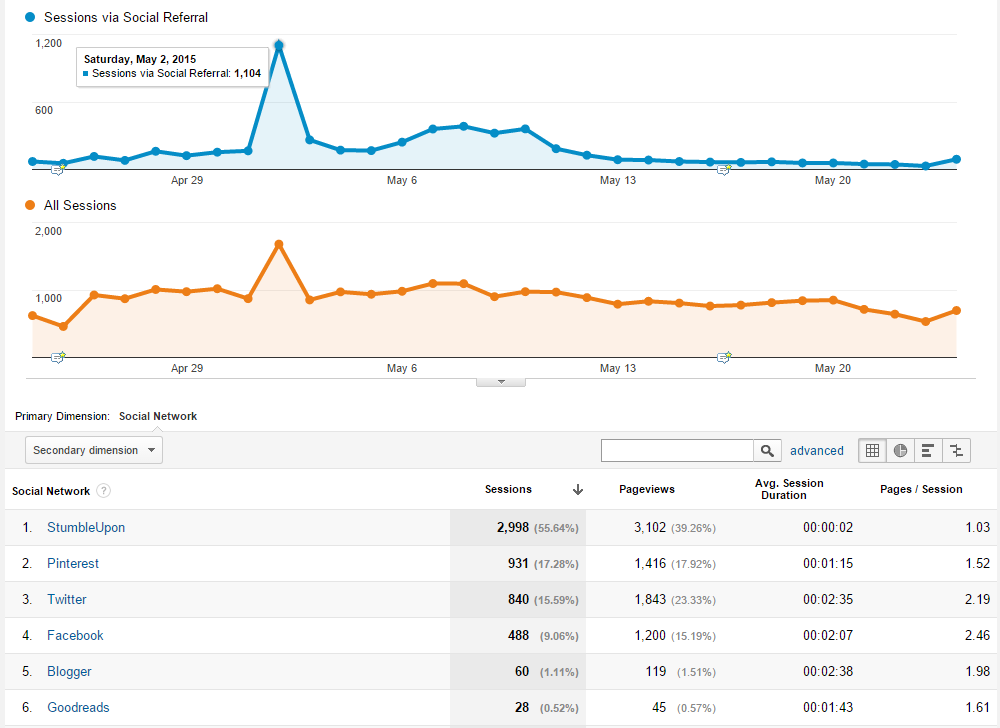Image resolution: width=1000 pixels, height=728 pixels.
Task: Select the comparison view icon
Action: click(956, 451)
